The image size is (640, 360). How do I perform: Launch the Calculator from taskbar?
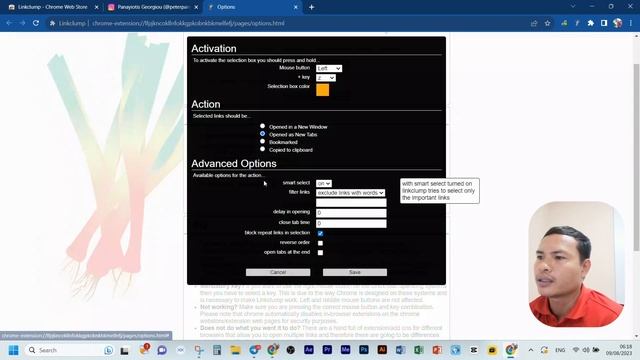[217, 350]
